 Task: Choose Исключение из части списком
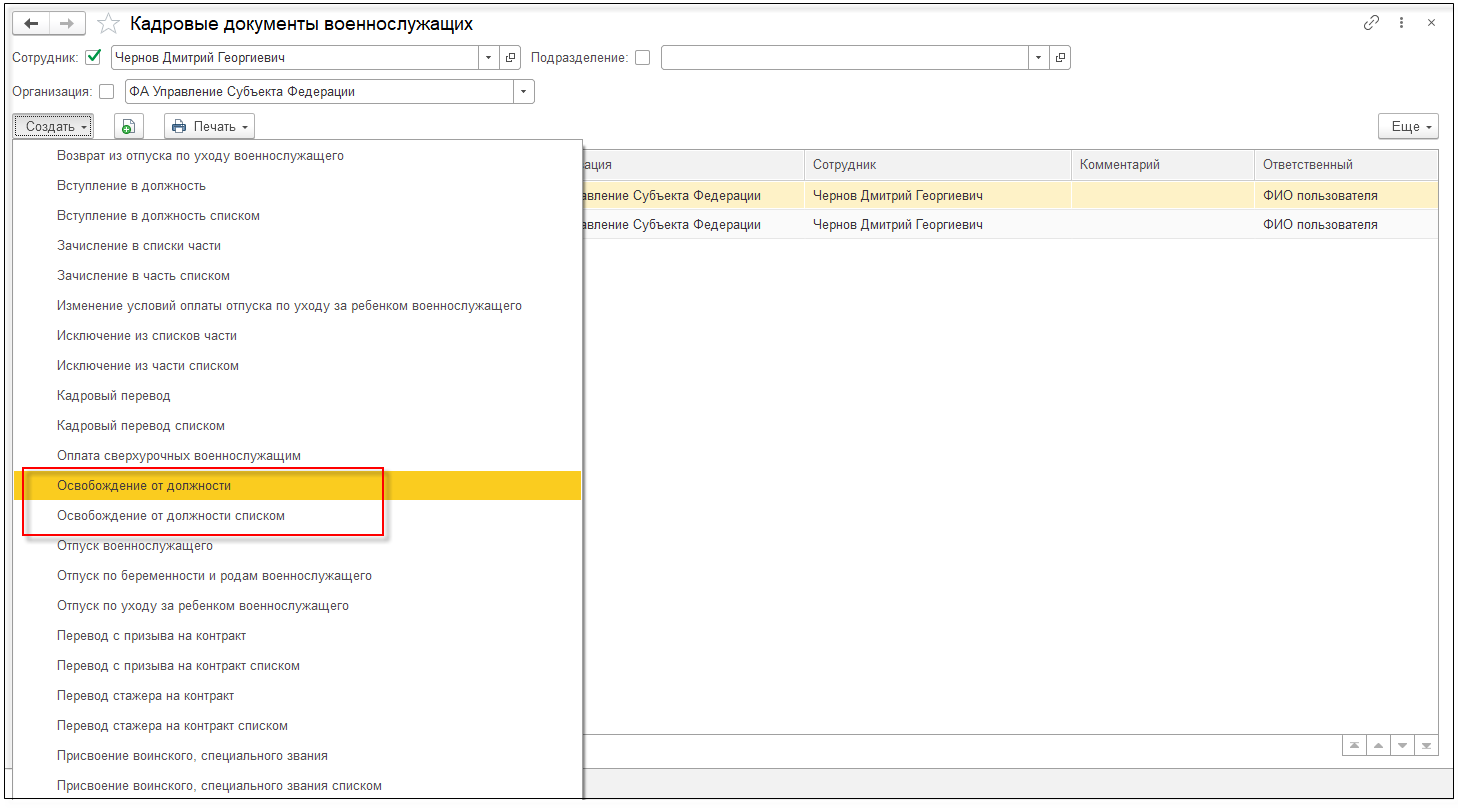click(297, 366)
